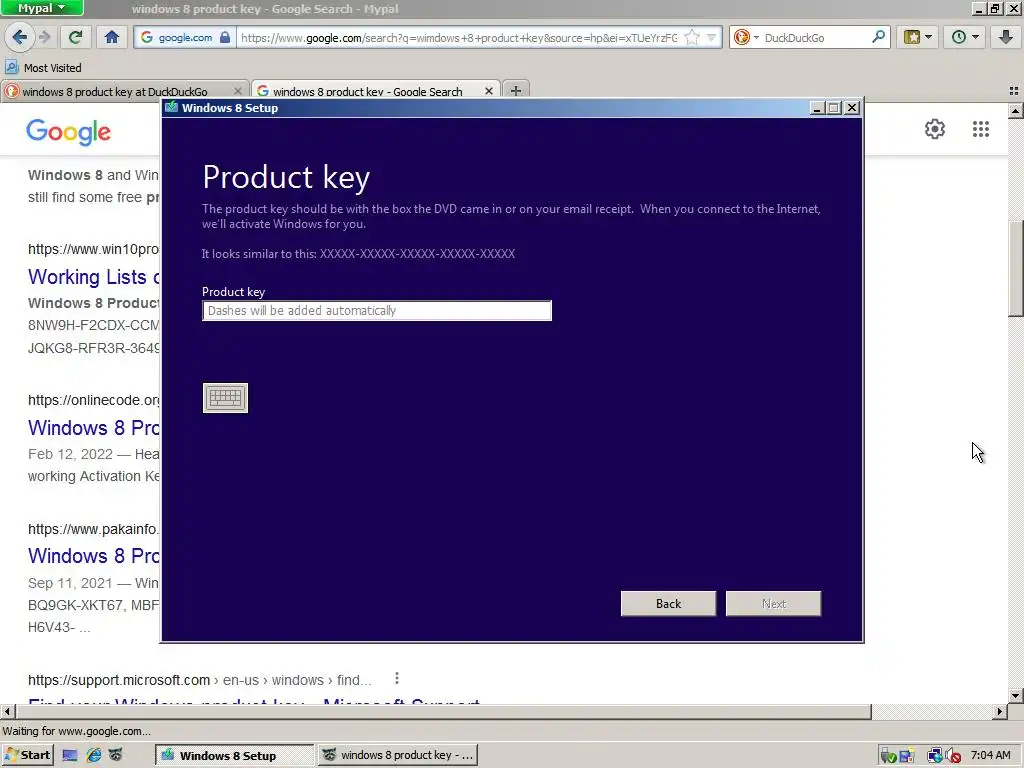
Task: Open more options for support.microsoft.com result
Action: (x=396, y=679)
